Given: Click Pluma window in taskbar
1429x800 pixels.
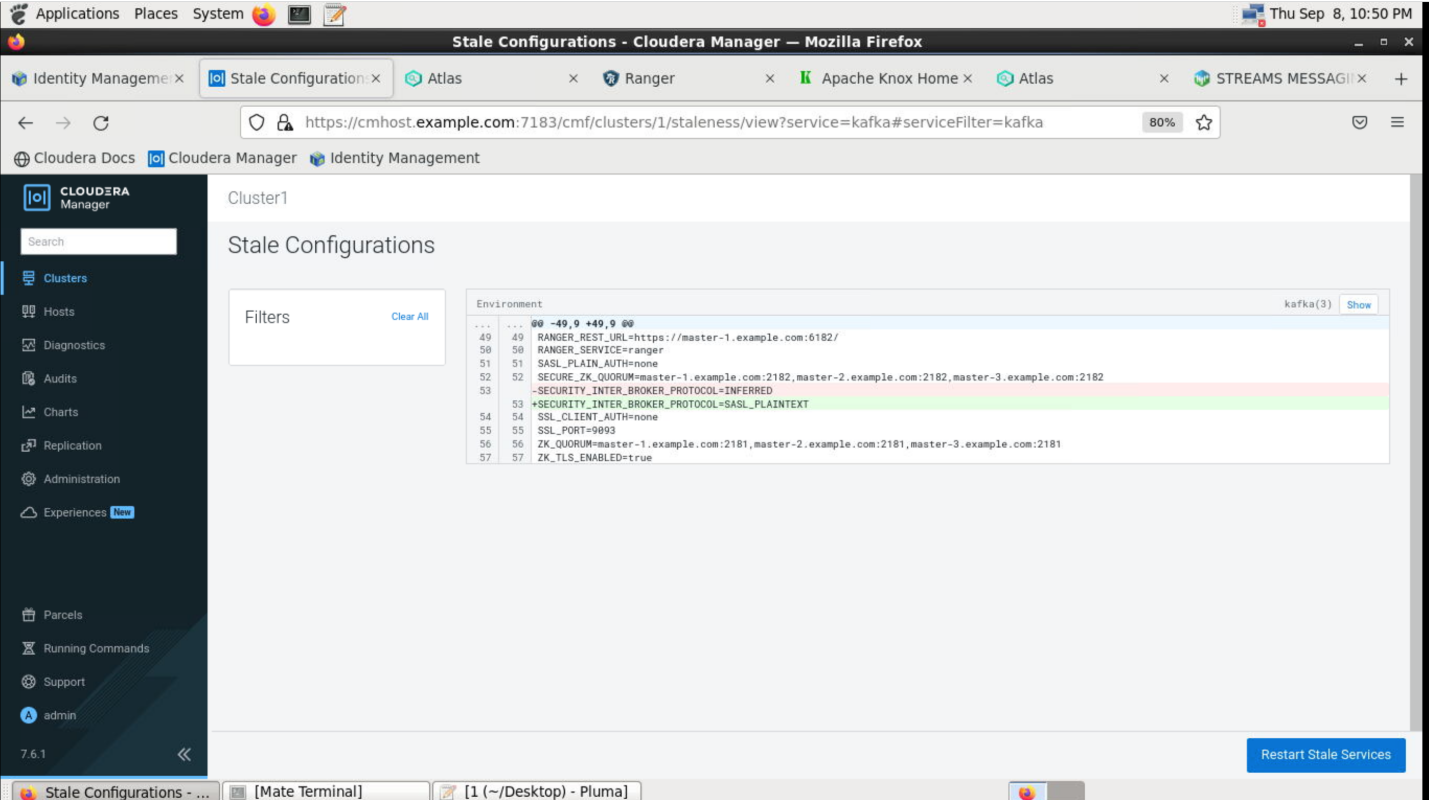Looking at the screenshot, I should point(537,791).
